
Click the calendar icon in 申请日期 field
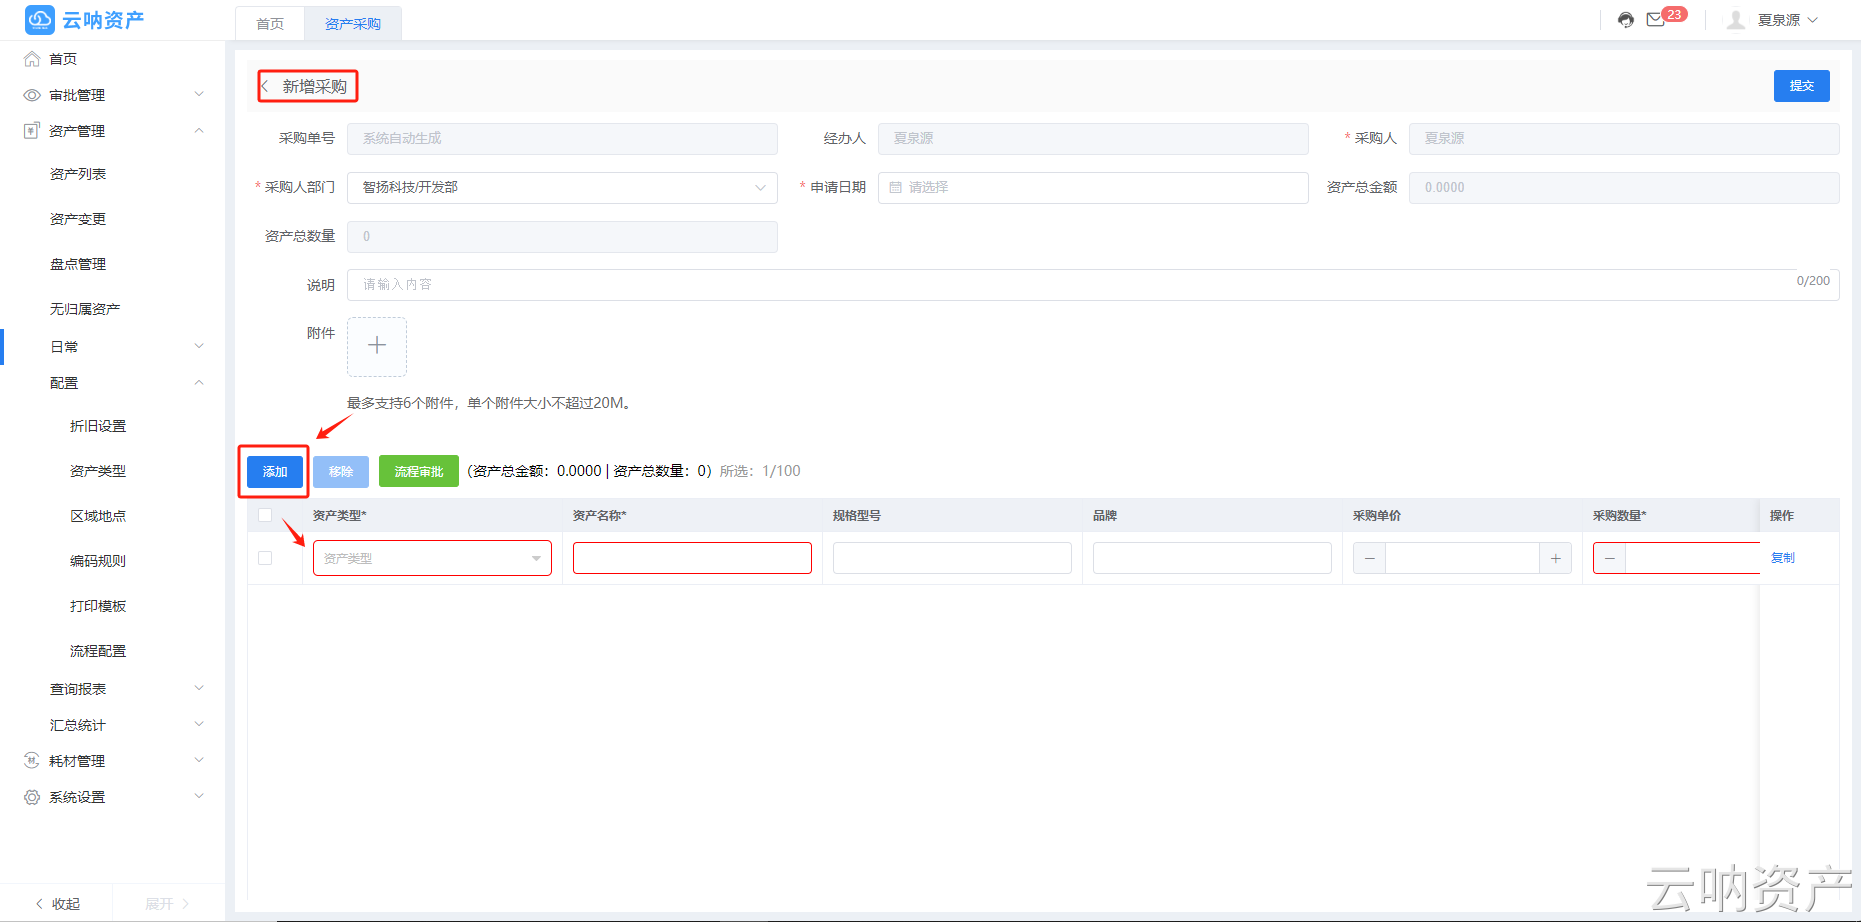point(896,187)
